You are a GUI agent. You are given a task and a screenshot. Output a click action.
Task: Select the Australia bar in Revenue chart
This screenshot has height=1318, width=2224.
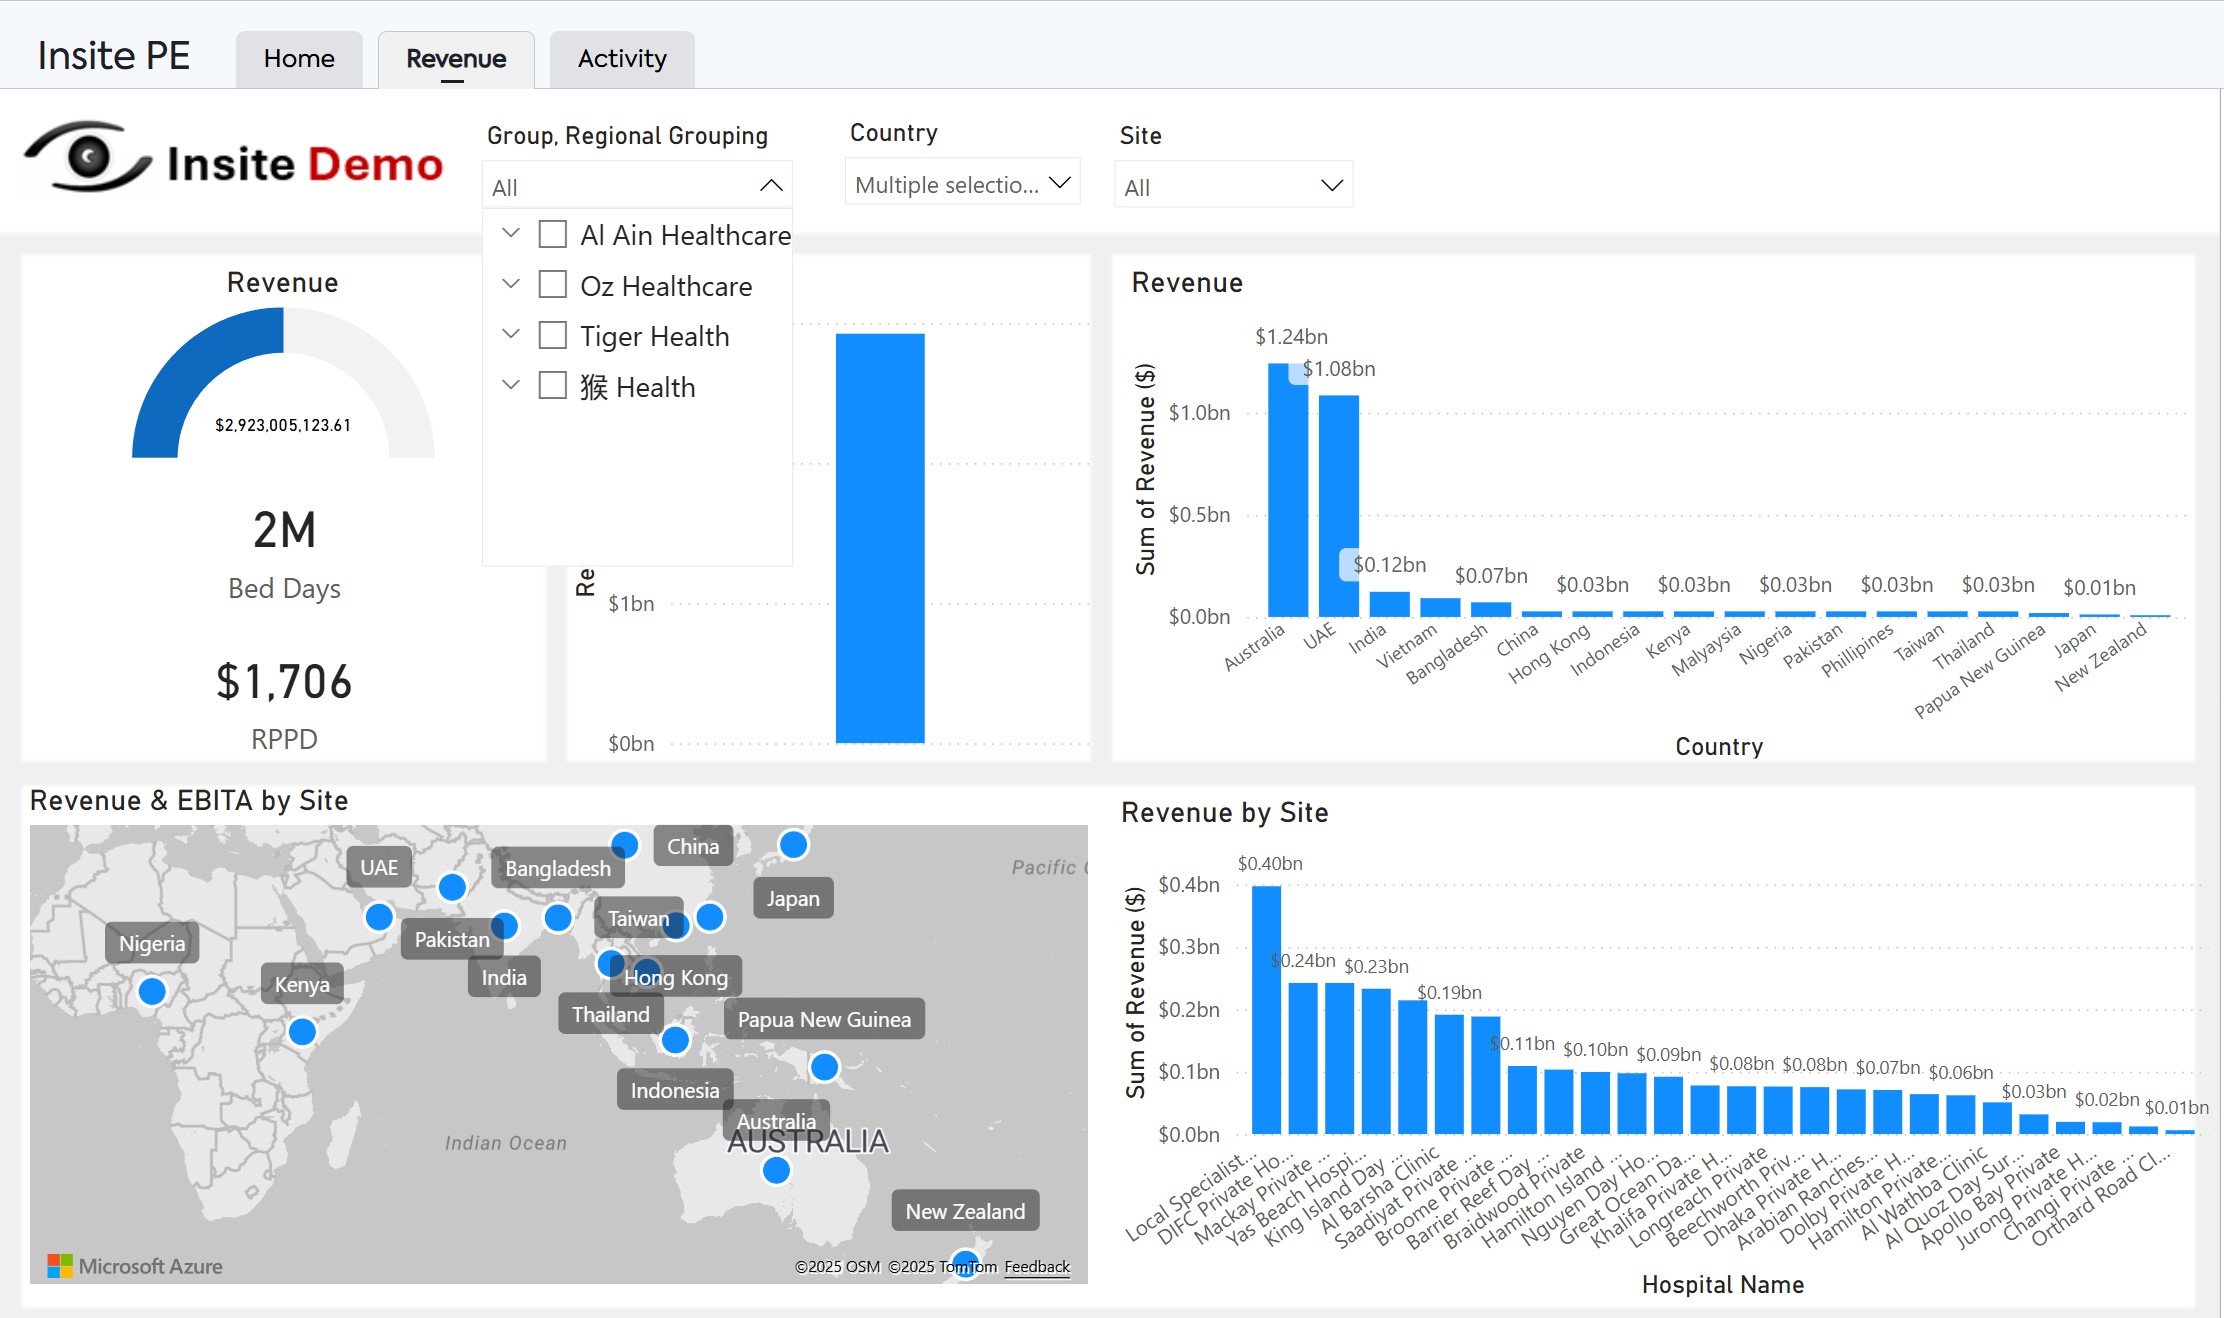tap(1287, 490)
